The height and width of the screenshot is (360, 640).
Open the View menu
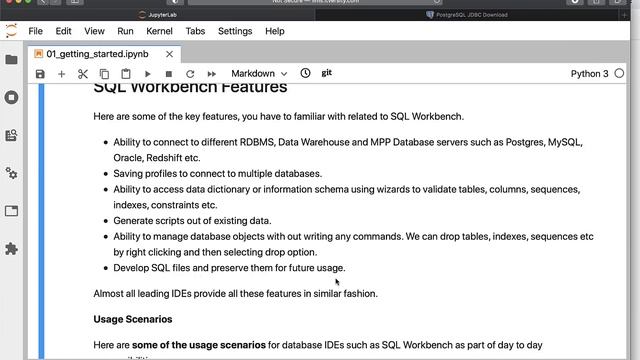pyautogui.click(x=94, y=31)
